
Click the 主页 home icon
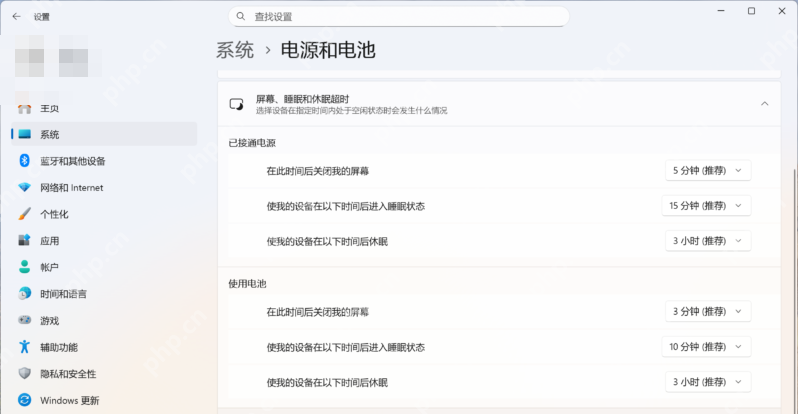24,108
